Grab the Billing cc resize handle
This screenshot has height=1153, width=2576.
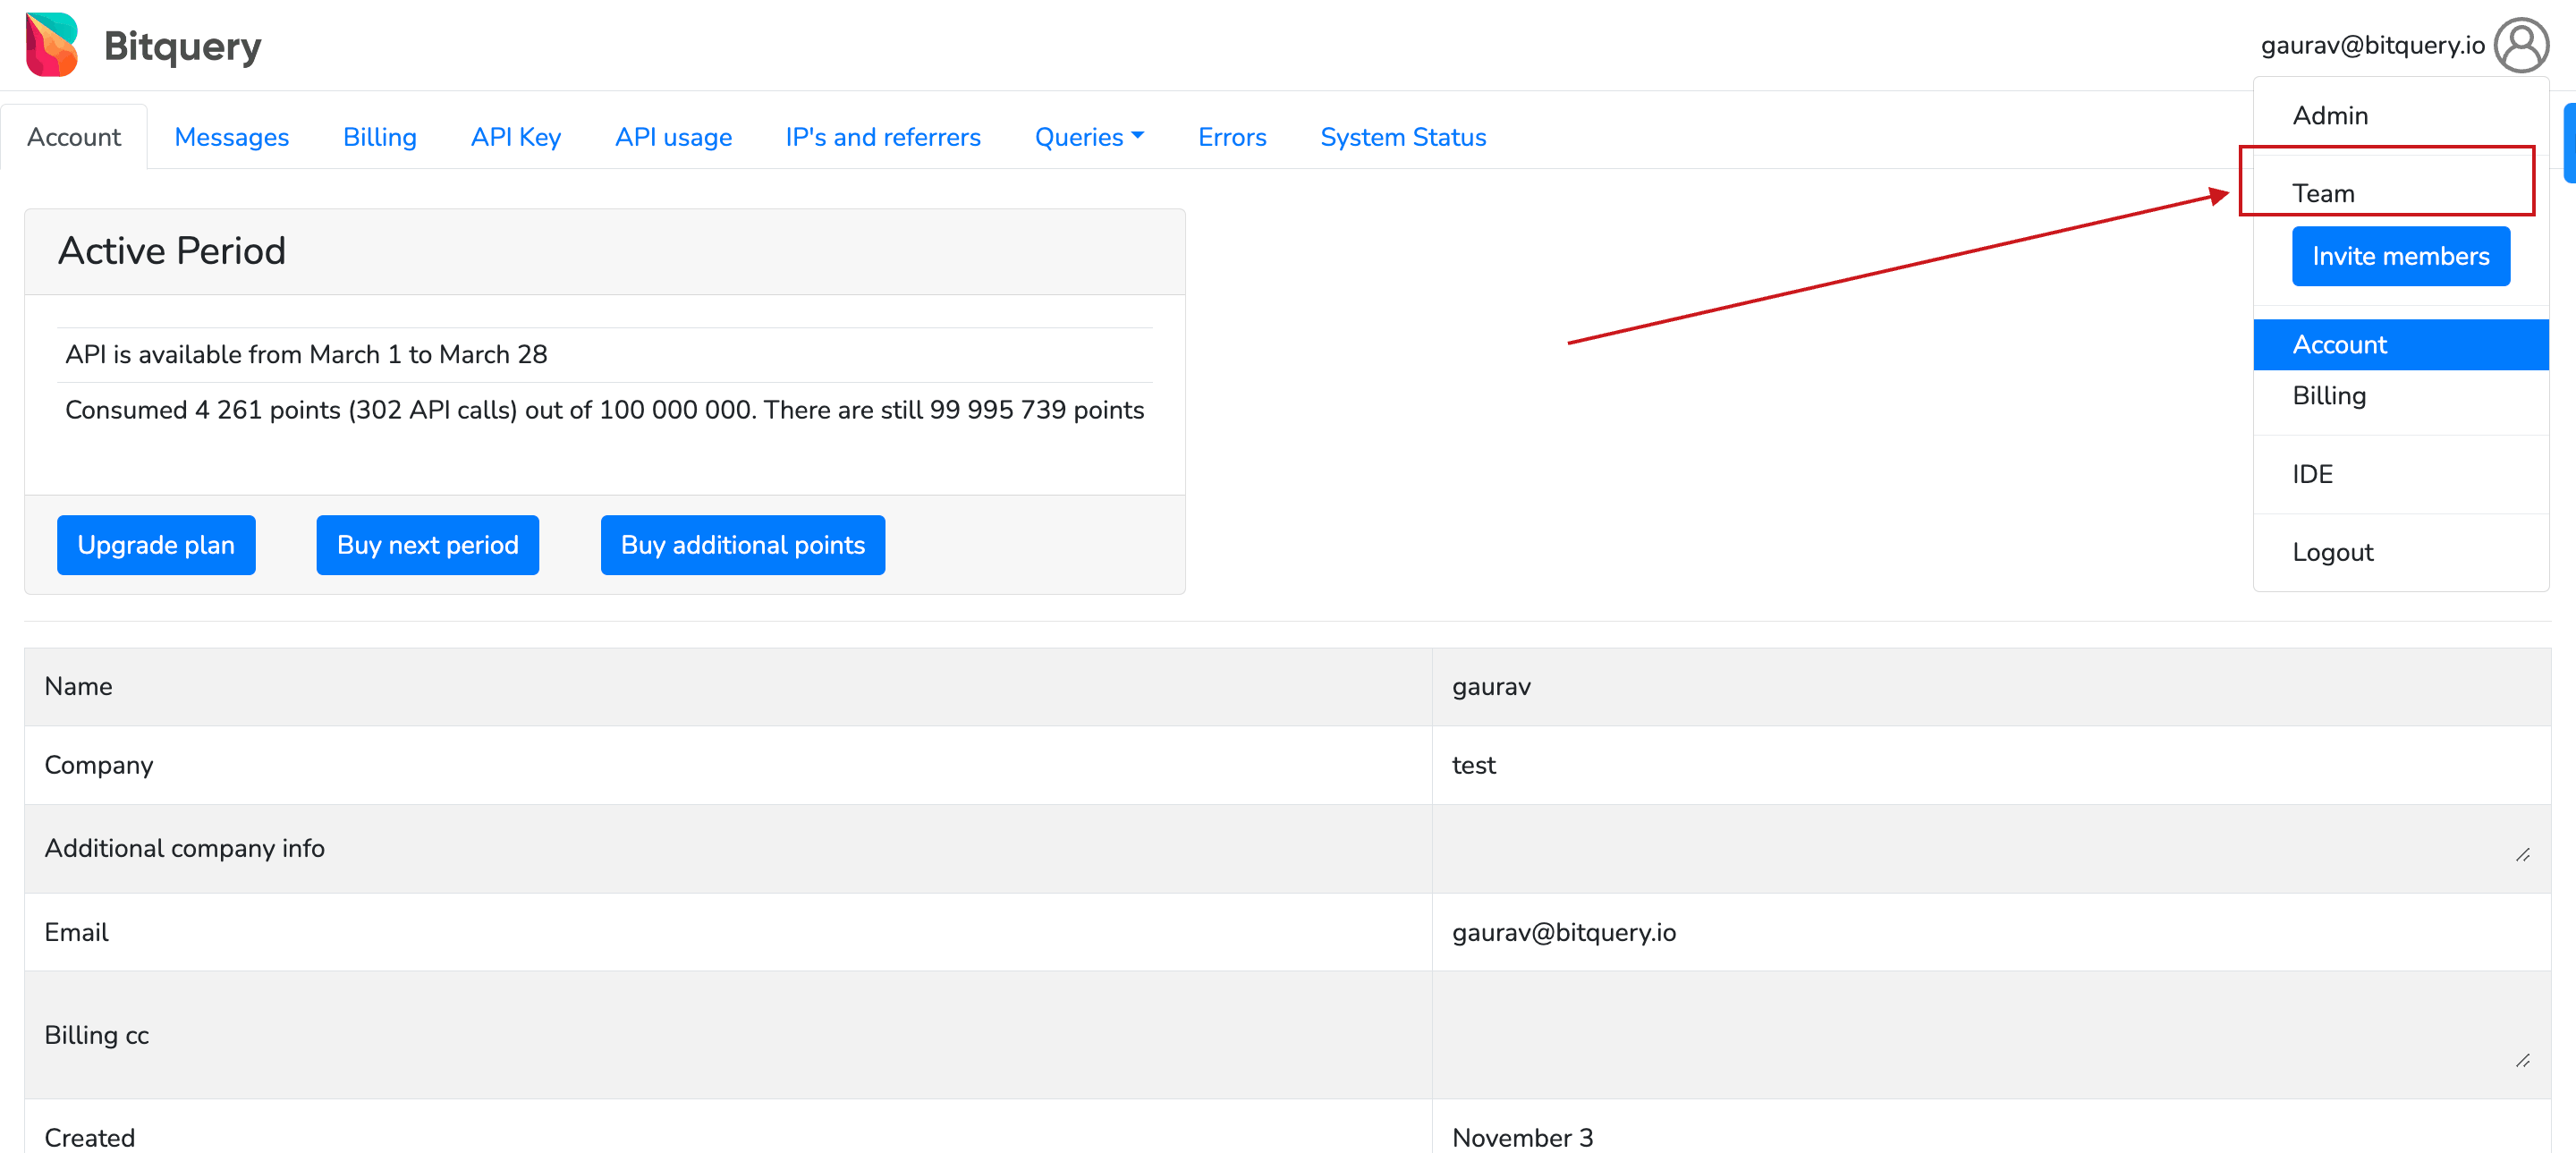tap(2523, 1061)
